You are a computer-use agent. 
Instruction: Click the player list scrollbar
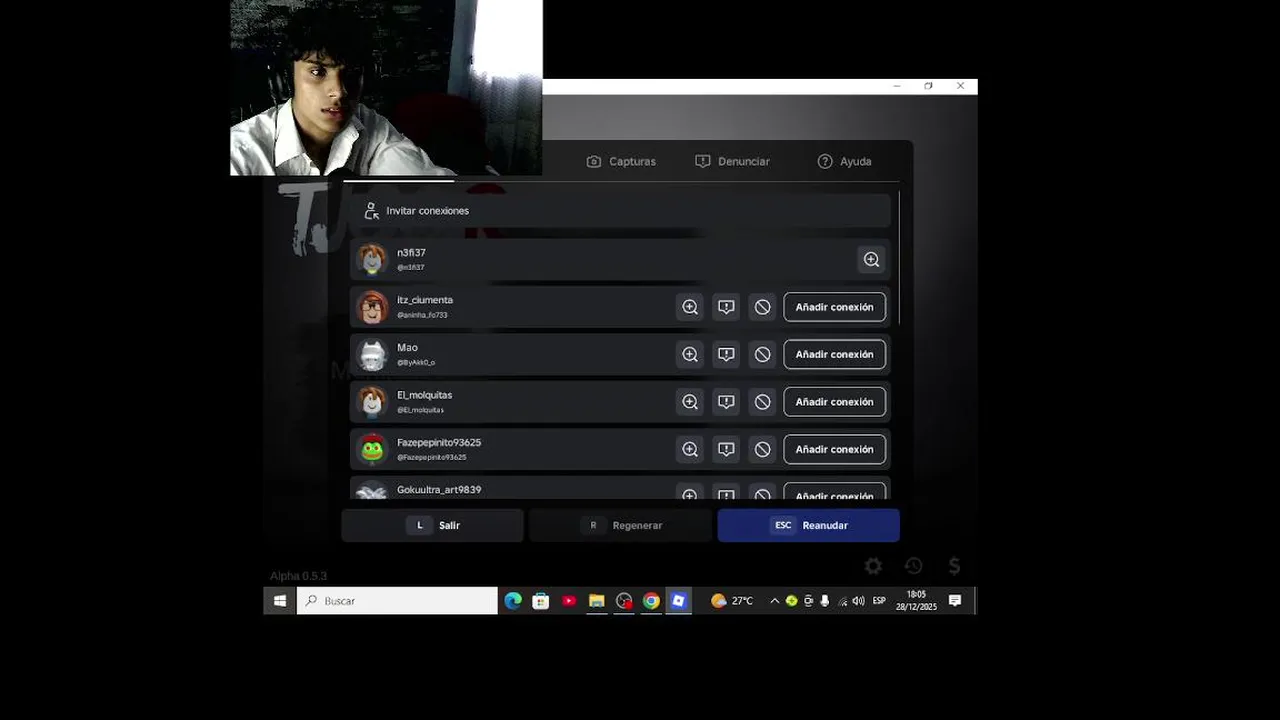pyautogui.click(x=899, y=258)
